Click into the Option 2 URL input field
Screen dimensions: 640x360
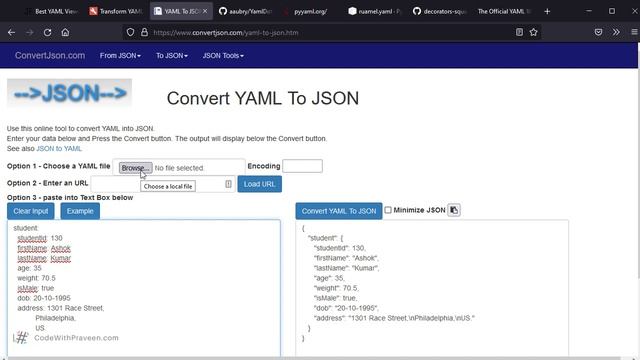click(x=163, y=184)
